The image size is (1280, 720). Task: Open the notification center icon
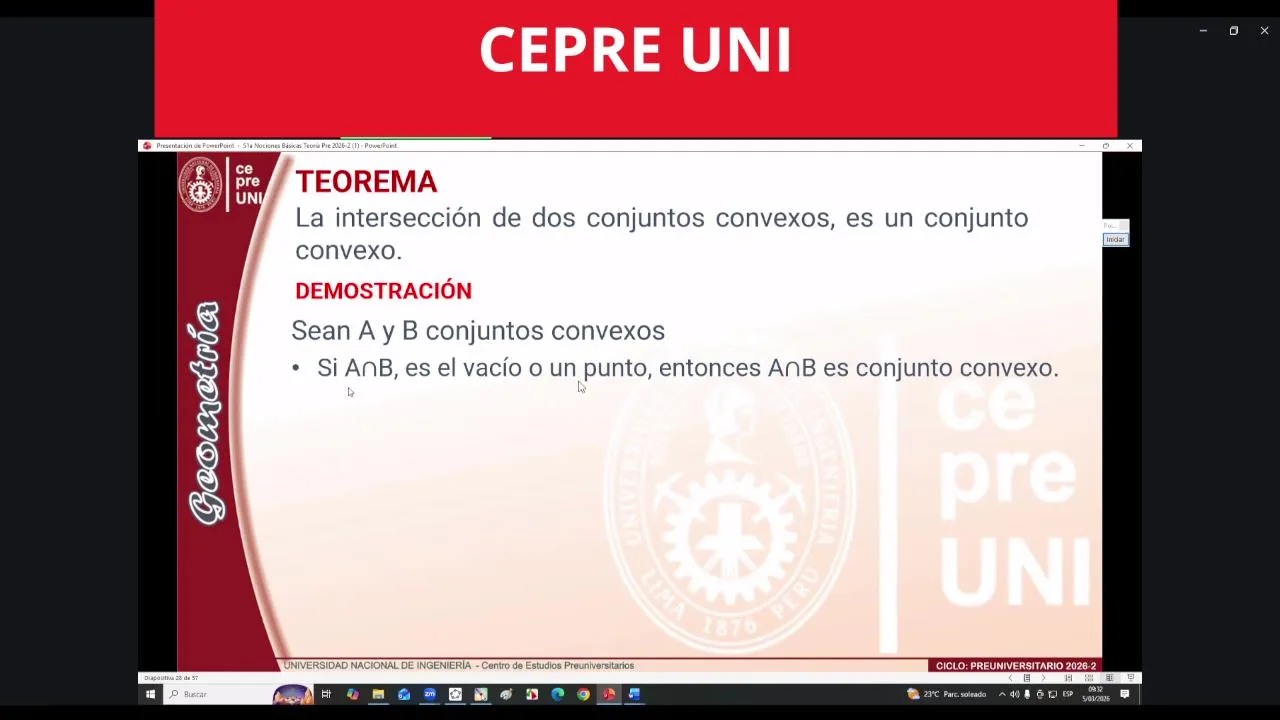[x=1125, y=694]
